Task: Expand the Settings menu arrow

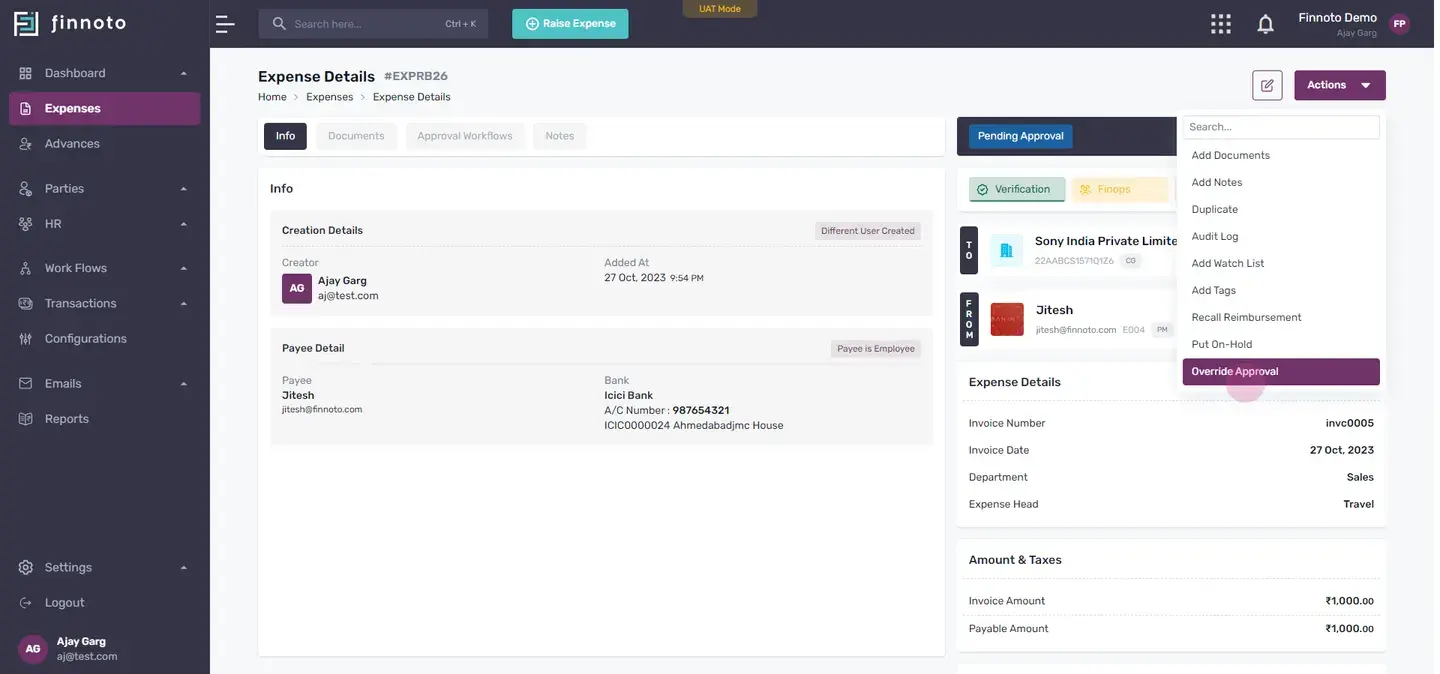Action: point(184,568)
